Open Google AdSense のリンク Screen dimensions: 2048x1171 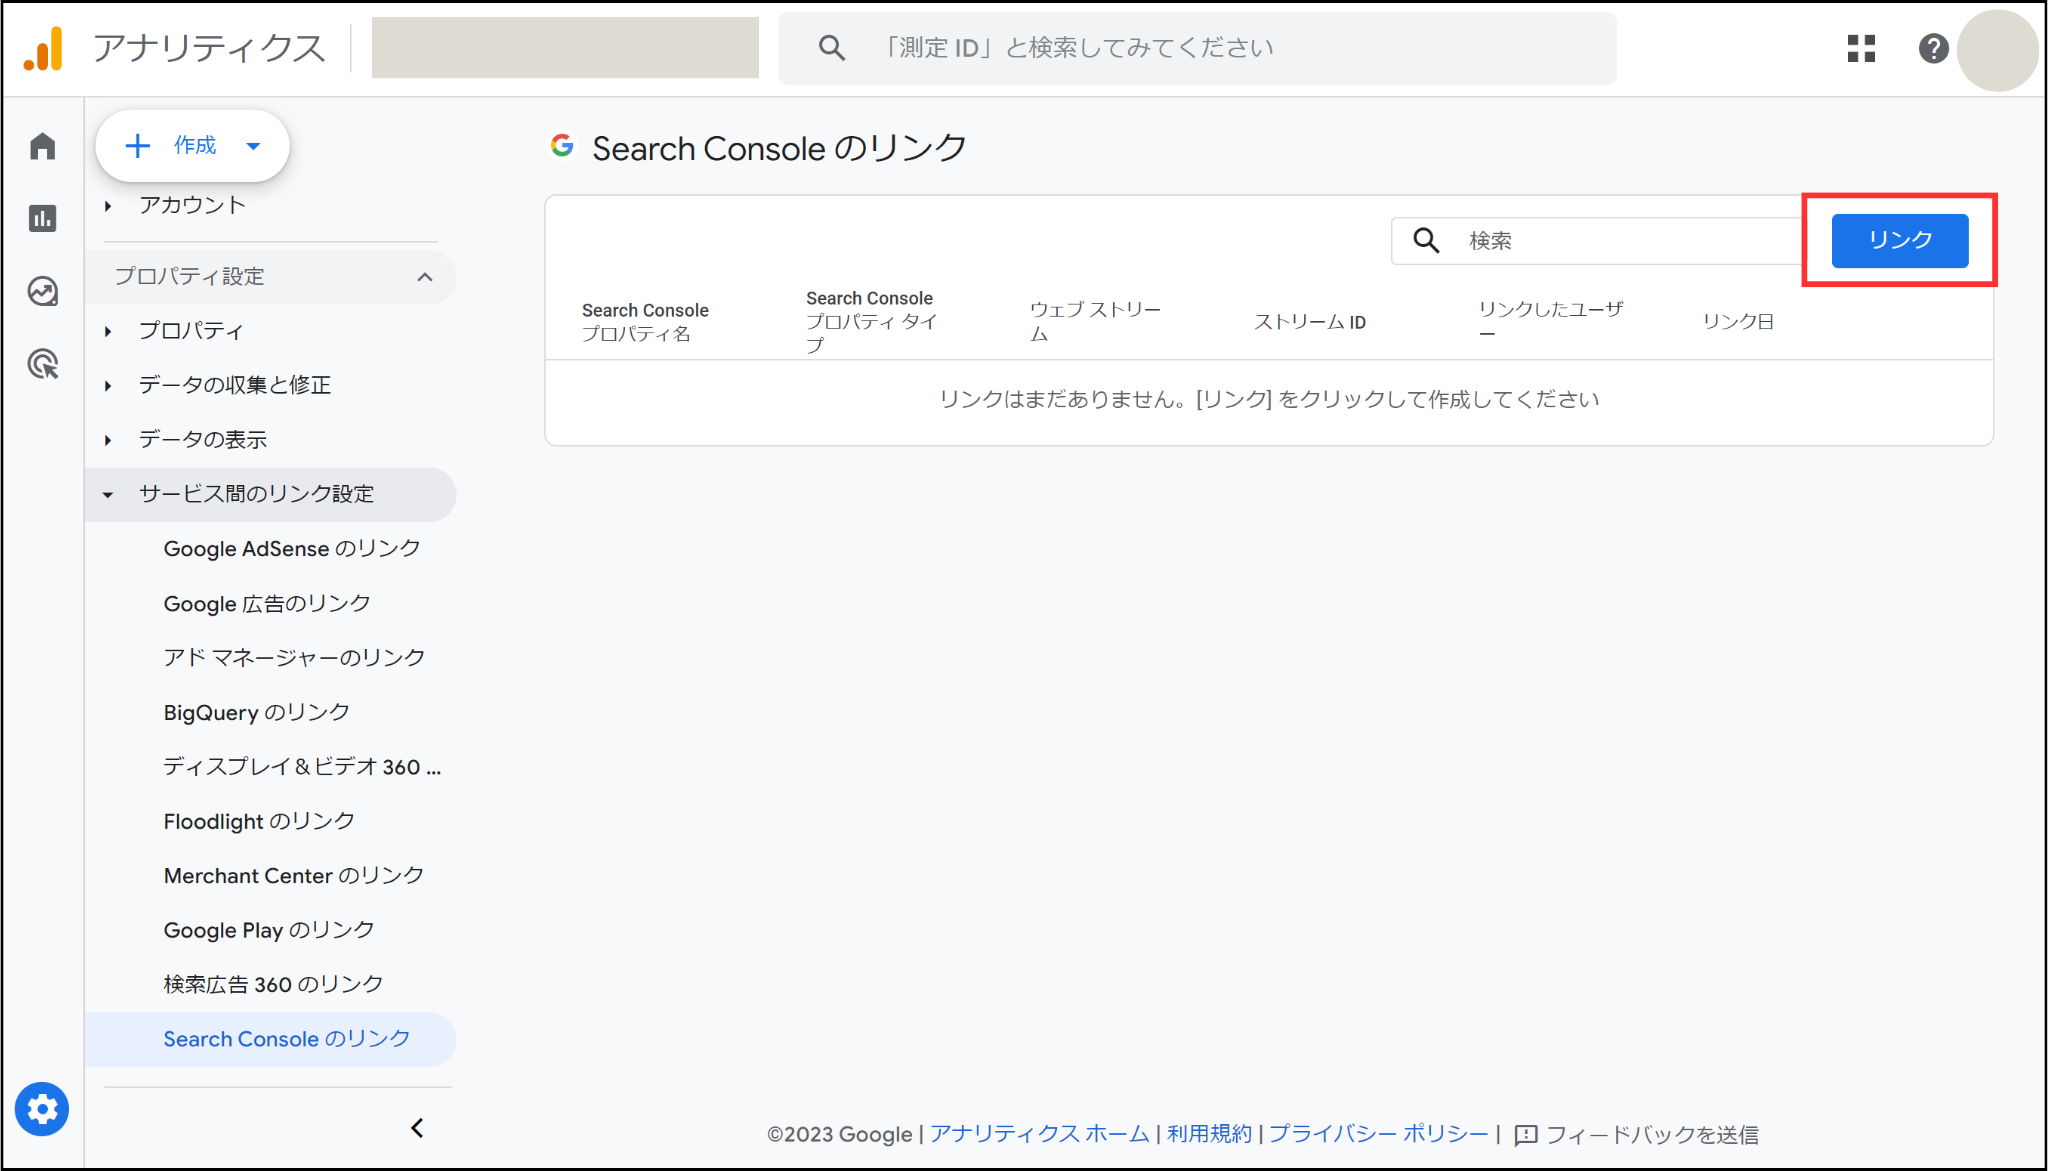click(x=292, y=549)
